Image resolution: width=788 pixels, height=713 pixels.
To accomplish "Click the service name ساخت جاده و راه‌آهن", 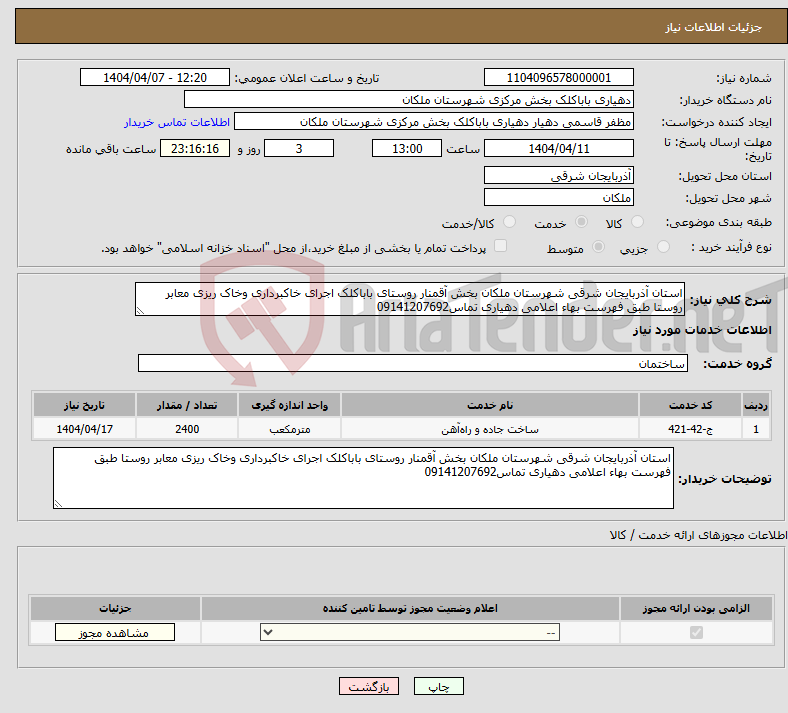I will (490, 429).
